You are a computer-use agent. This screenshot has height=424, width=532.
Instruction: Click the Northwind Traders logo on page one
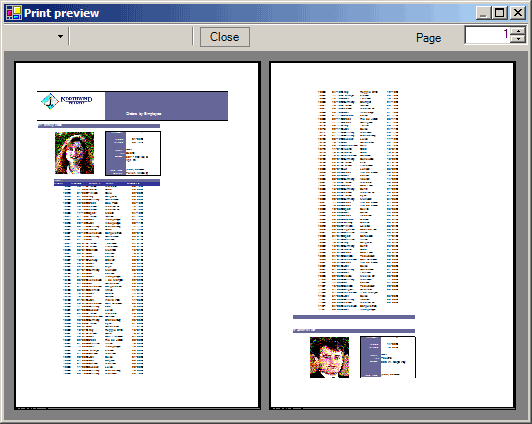(66, 101)
